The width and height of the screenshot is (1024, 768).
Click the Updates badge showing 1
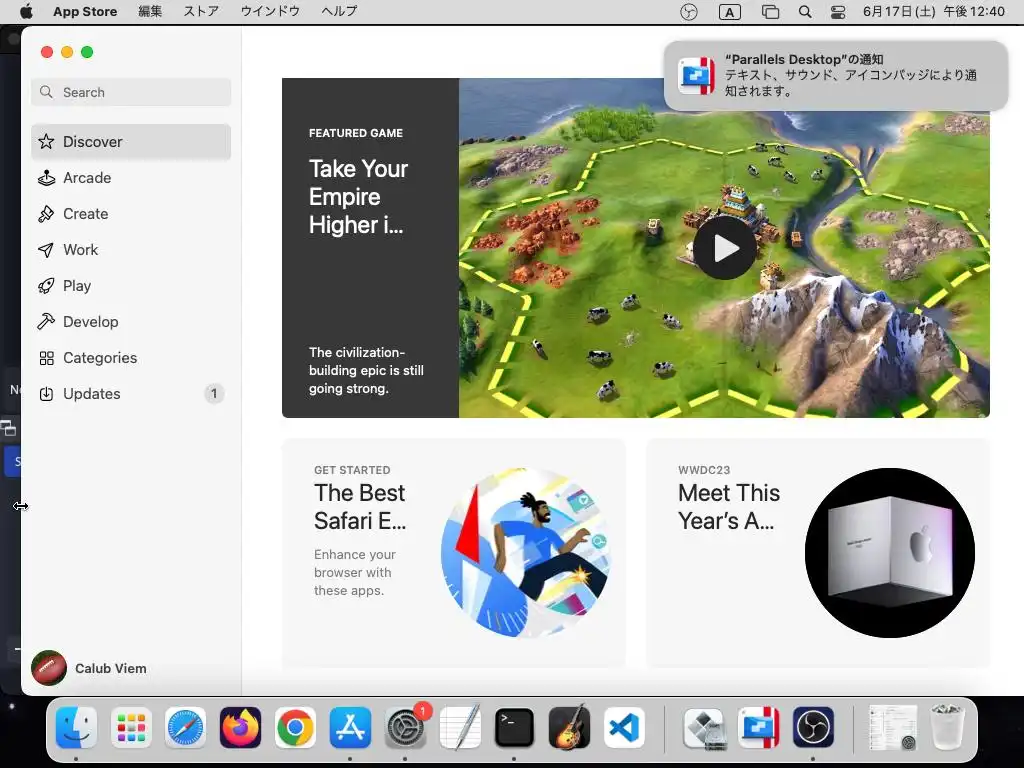click(x=214, y=394)
